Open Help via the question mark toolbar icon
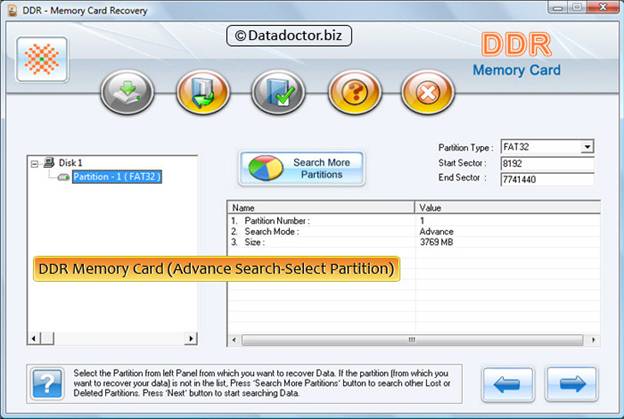This screenshot has height=419, width=624. [354, 92]
